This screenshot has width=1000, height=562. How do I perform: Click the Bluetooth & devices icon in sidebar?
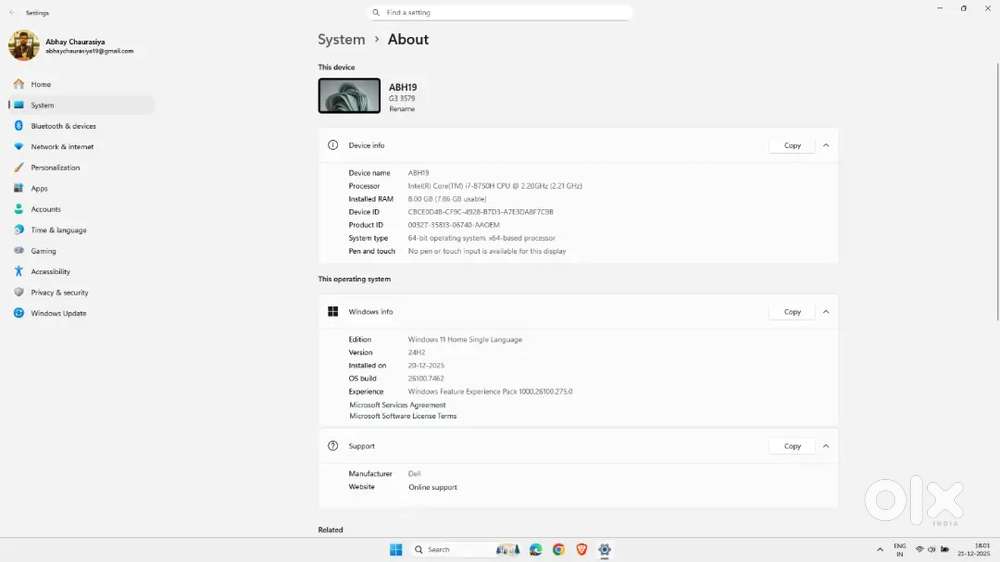pyautogui.click(x=18, y=126)
